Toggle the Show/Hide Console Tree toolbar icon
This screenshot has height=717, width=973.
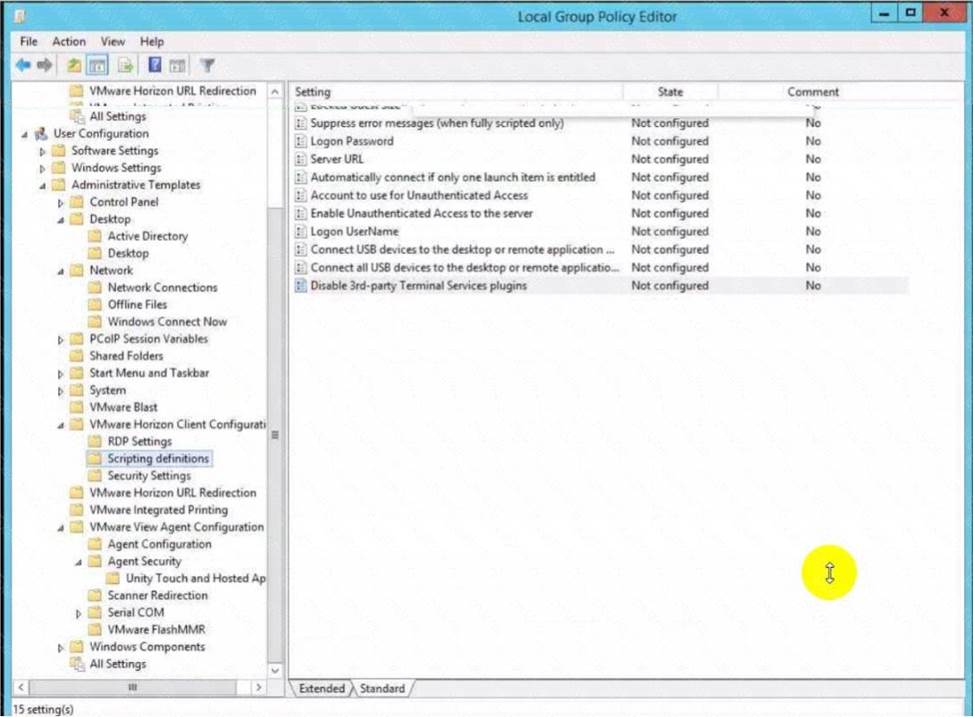[97, 65]
